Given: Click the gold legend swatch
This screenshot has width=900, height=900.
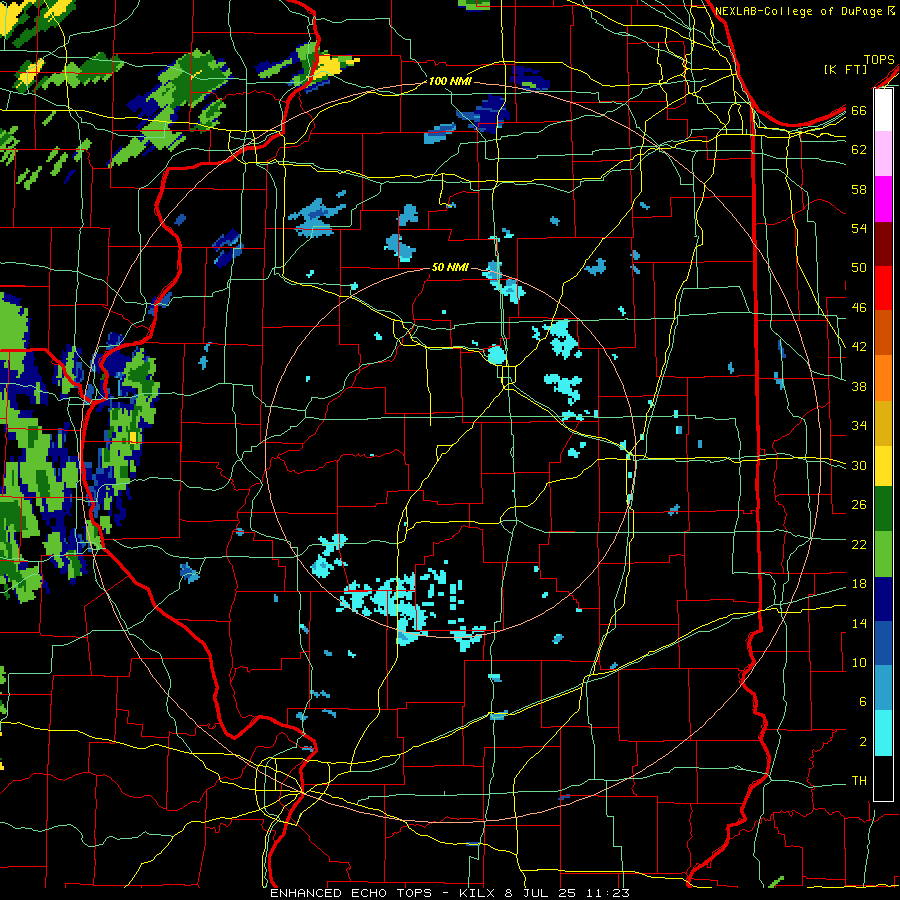Looking at the screenshot, I should 883,423.
